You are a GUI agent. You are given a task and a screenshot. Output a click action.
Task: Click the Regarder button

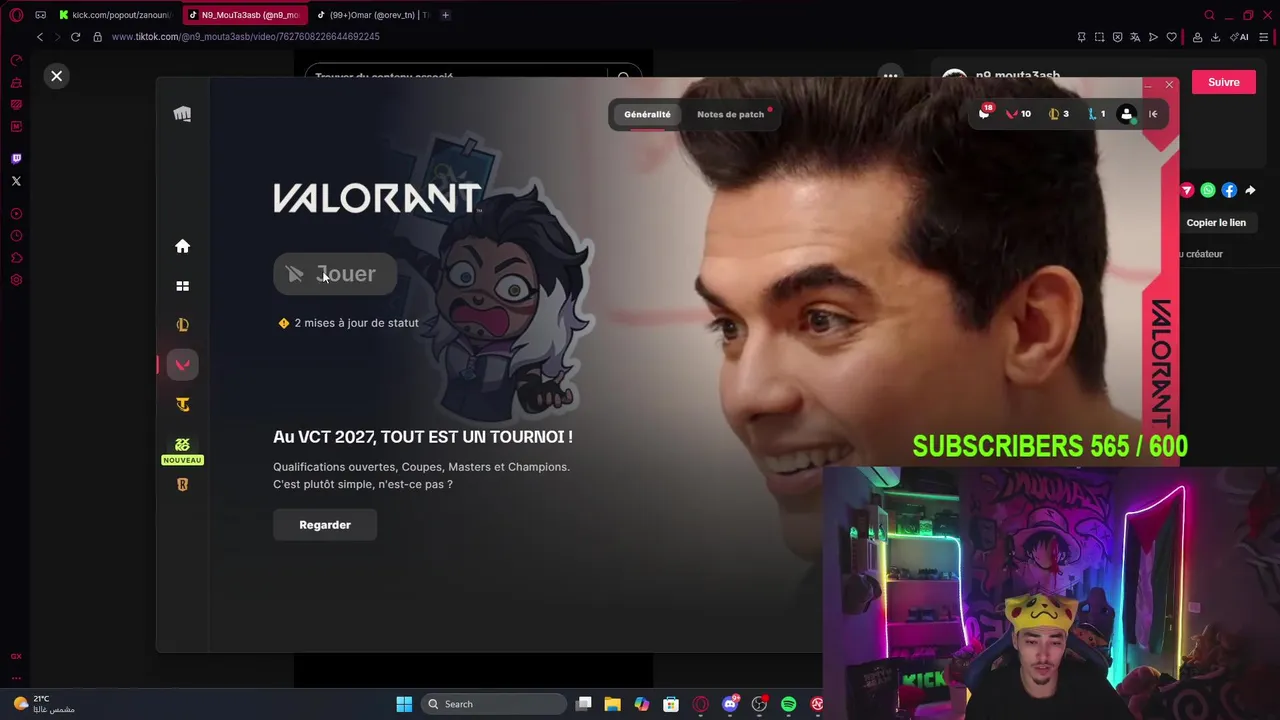coord(325,525)
